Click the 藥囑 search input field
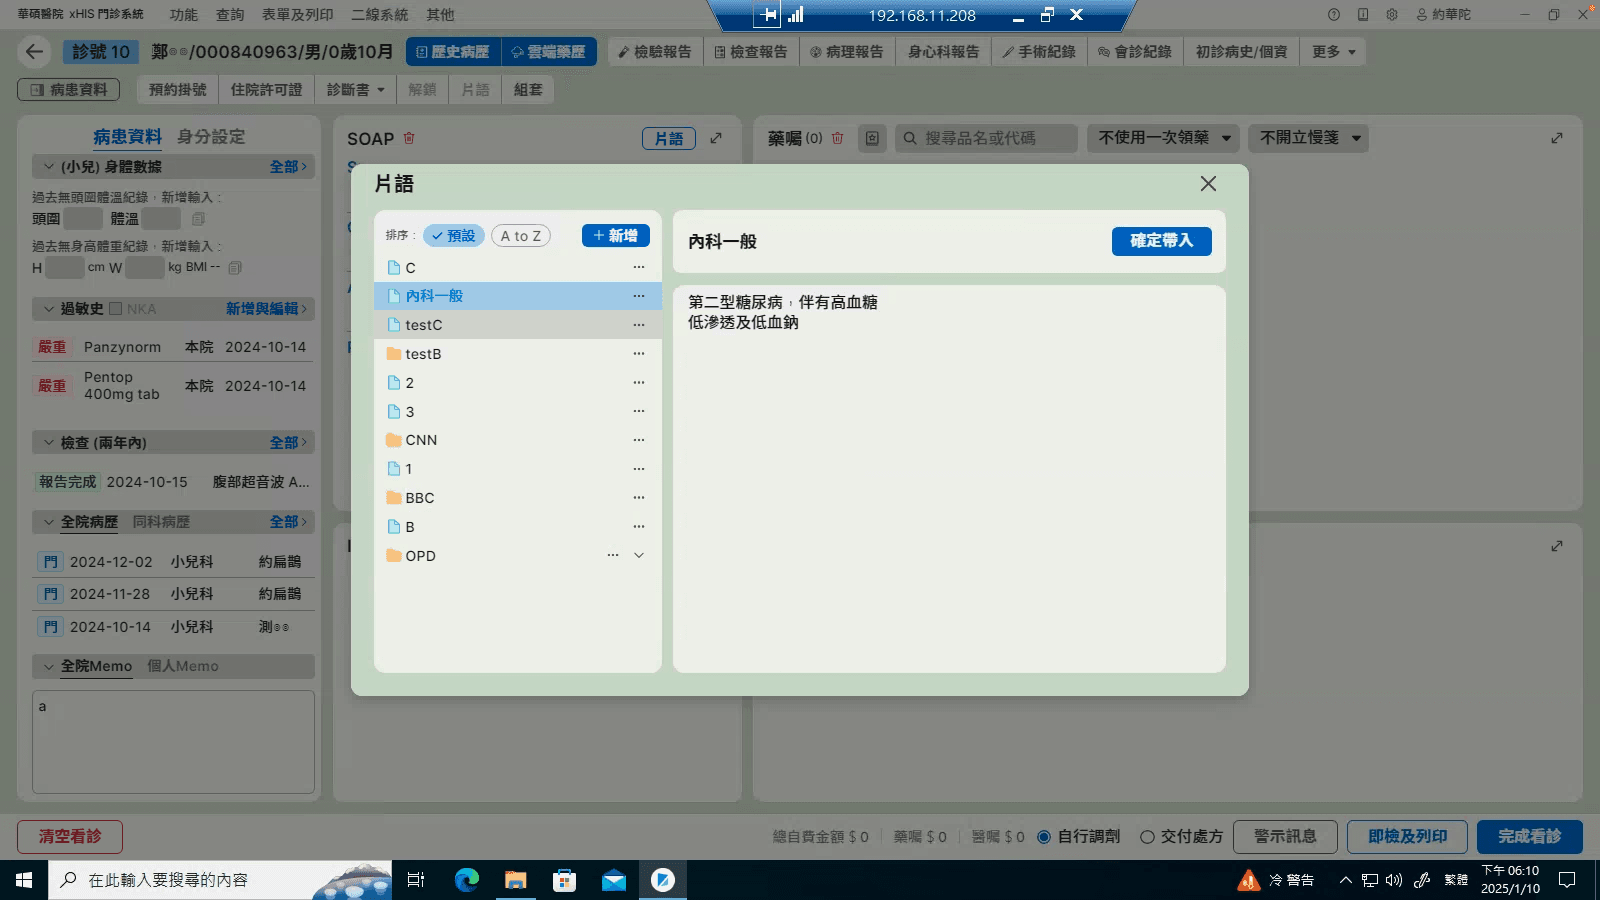This screenshot has height=900, width=1600. click(x=987, y=138)
